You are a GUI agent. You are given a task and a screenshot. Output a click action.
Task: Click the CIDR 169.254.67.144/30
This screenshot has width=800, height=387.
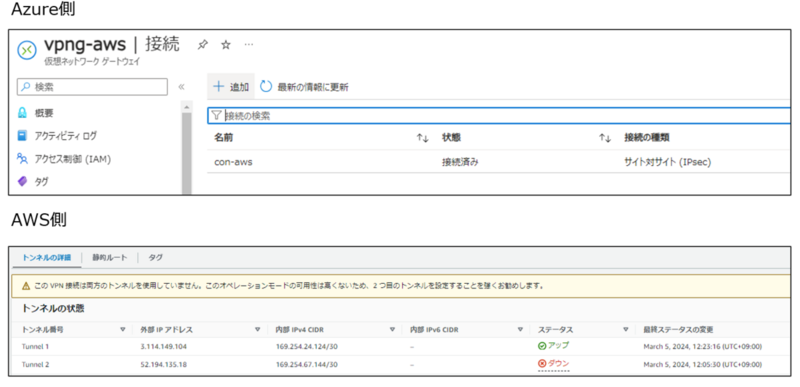307,365
